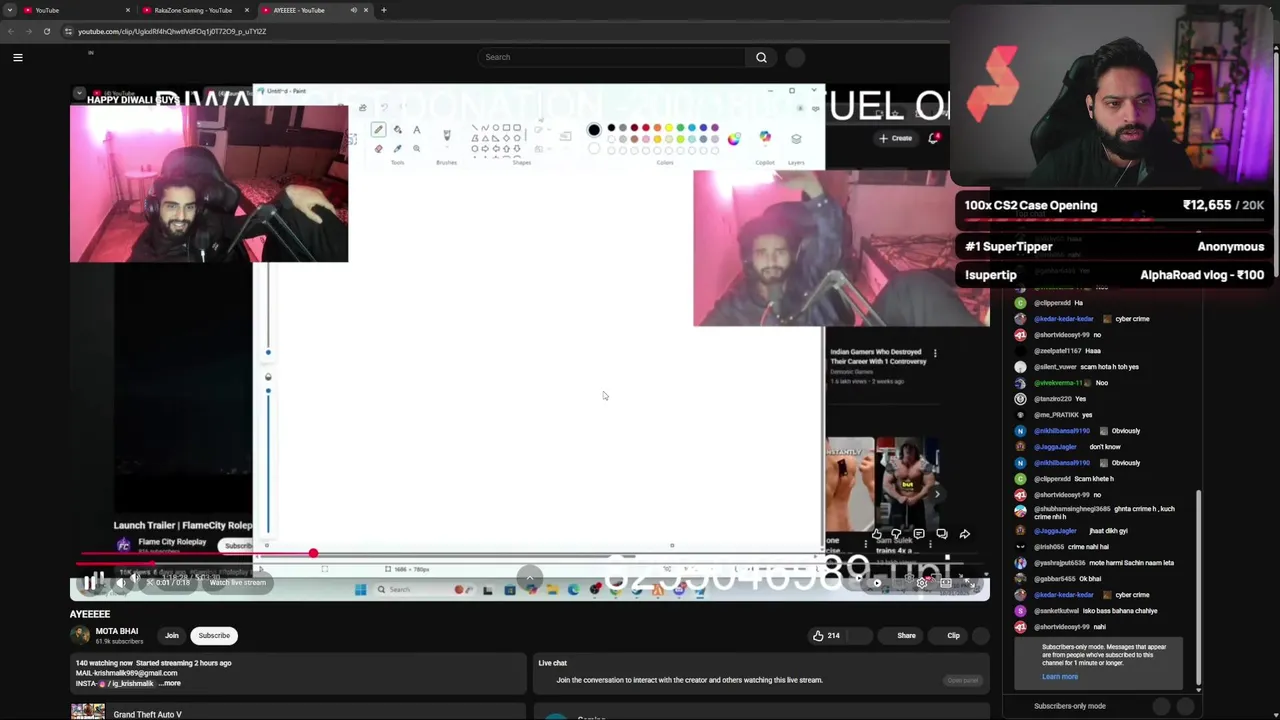Select the Fill bucket tool in Paint
The height and width of the screenshot is (720, 1280).
click(397, 130)
